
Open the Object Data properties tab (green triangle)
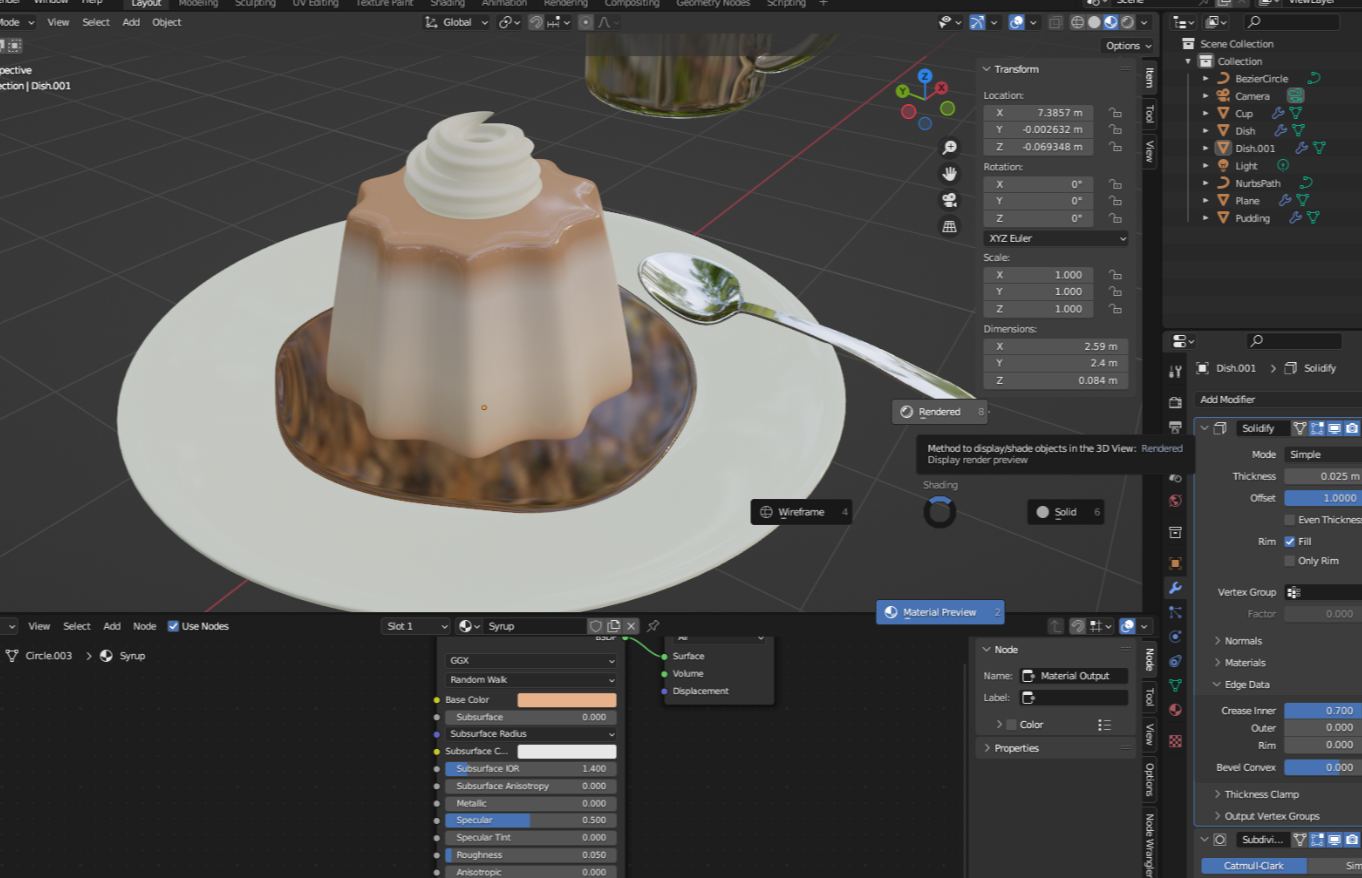point(1176,686)
